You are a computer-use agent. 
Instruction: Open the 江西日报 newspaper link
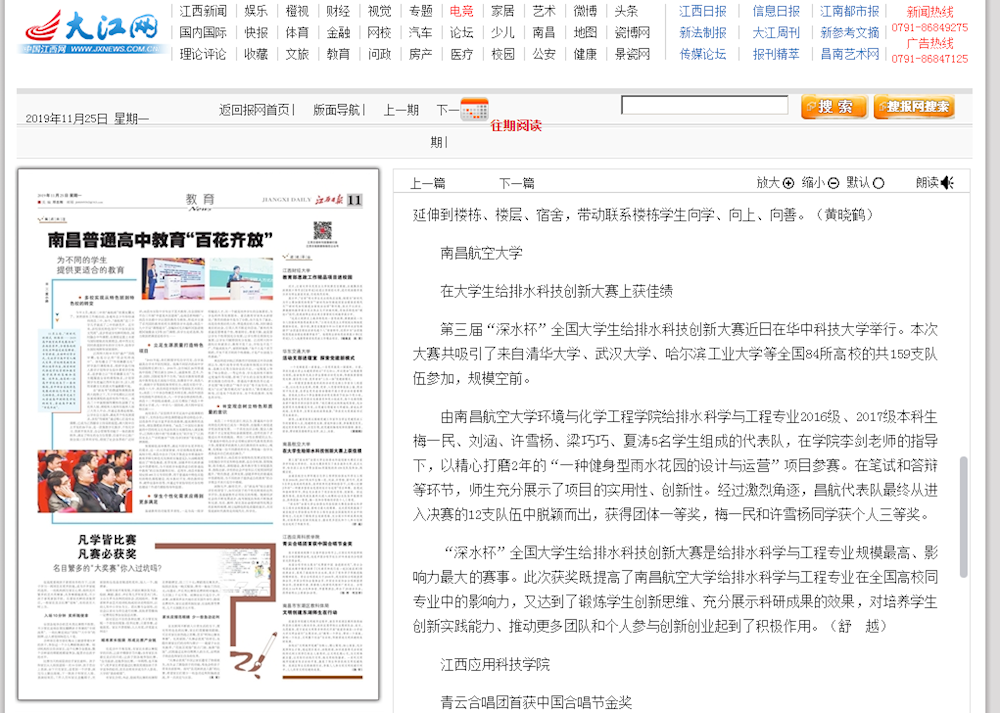(703, 11)
